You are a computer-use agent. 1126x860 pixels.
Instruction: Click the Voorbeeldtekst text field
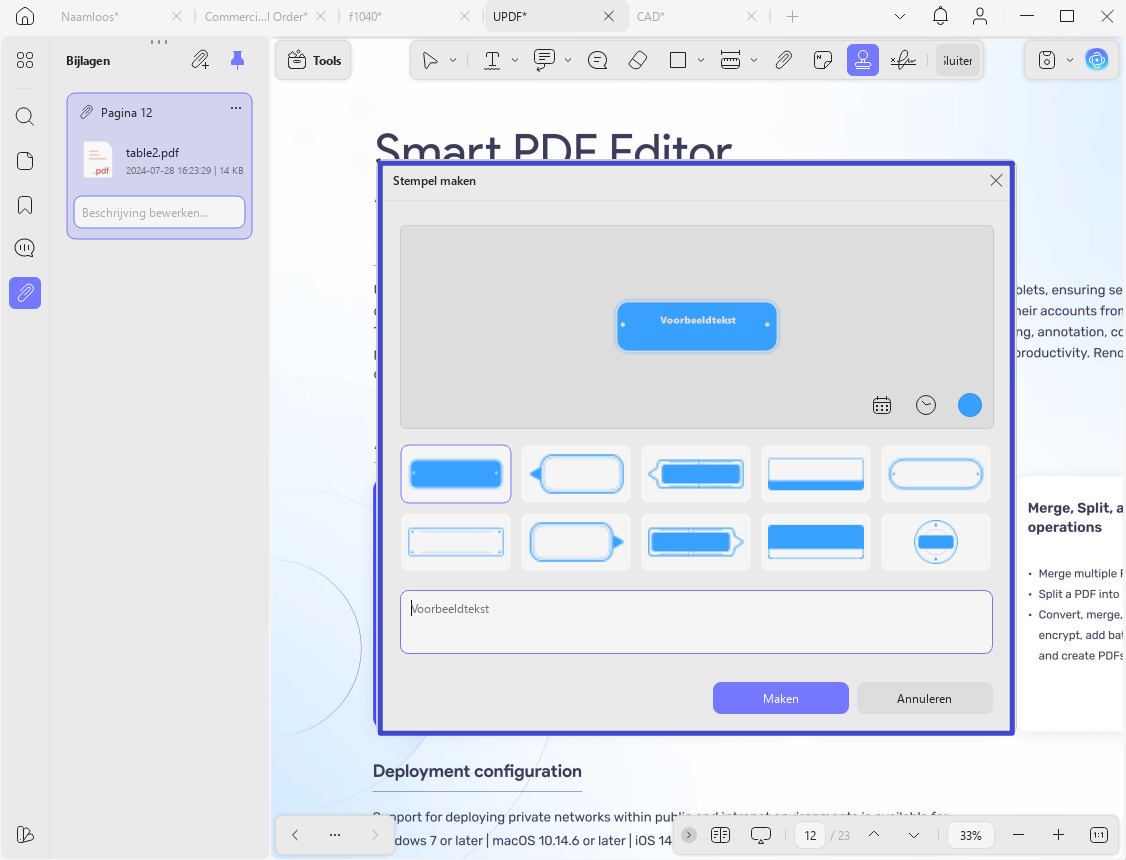pos(697,622)
